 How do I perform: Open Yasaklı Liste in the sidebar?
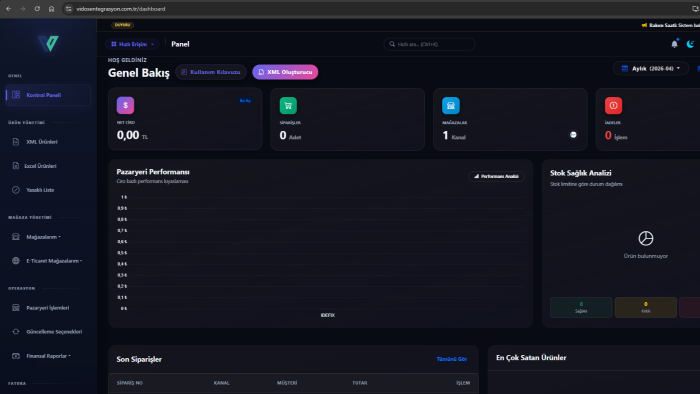tap(48, 190)
